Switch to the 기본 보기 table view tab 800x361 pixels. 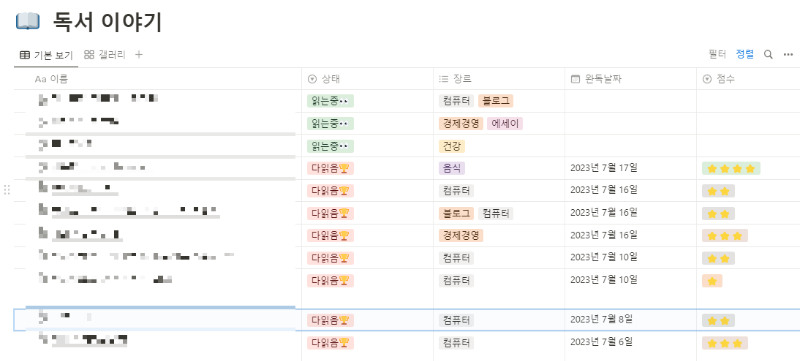click(x=46, y=55)
